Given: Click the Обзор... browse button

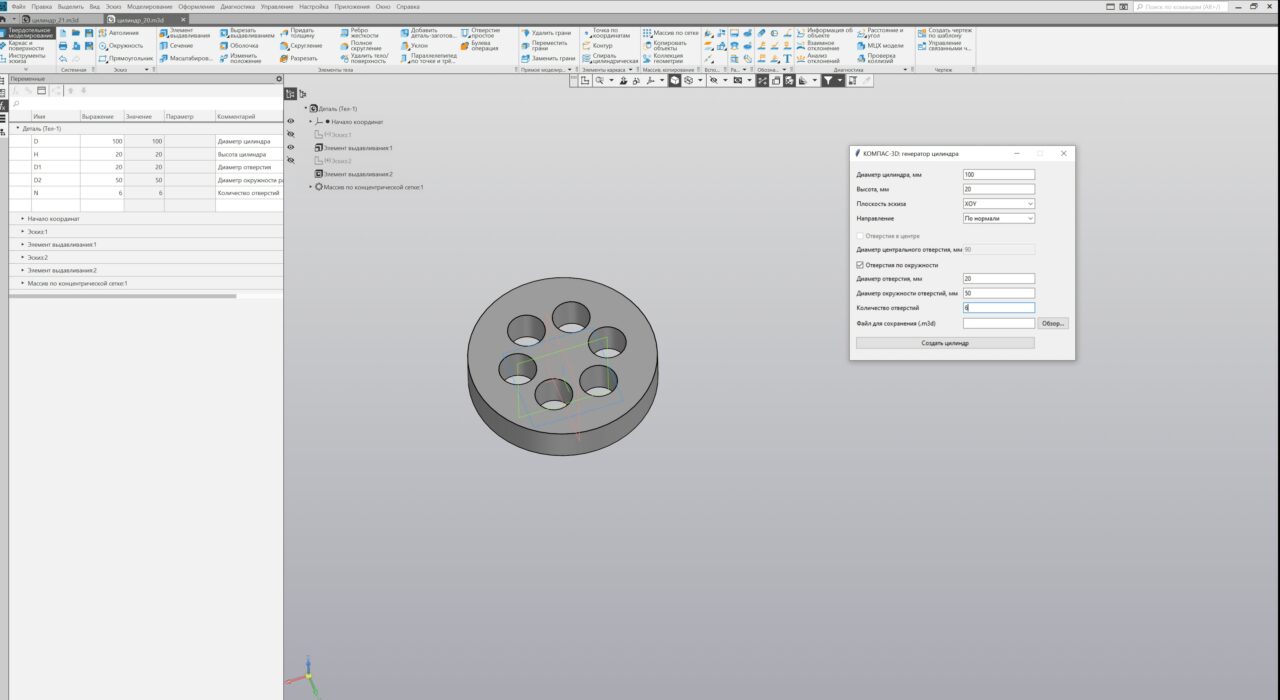Looking at the screenshot, I should 1054,324.
